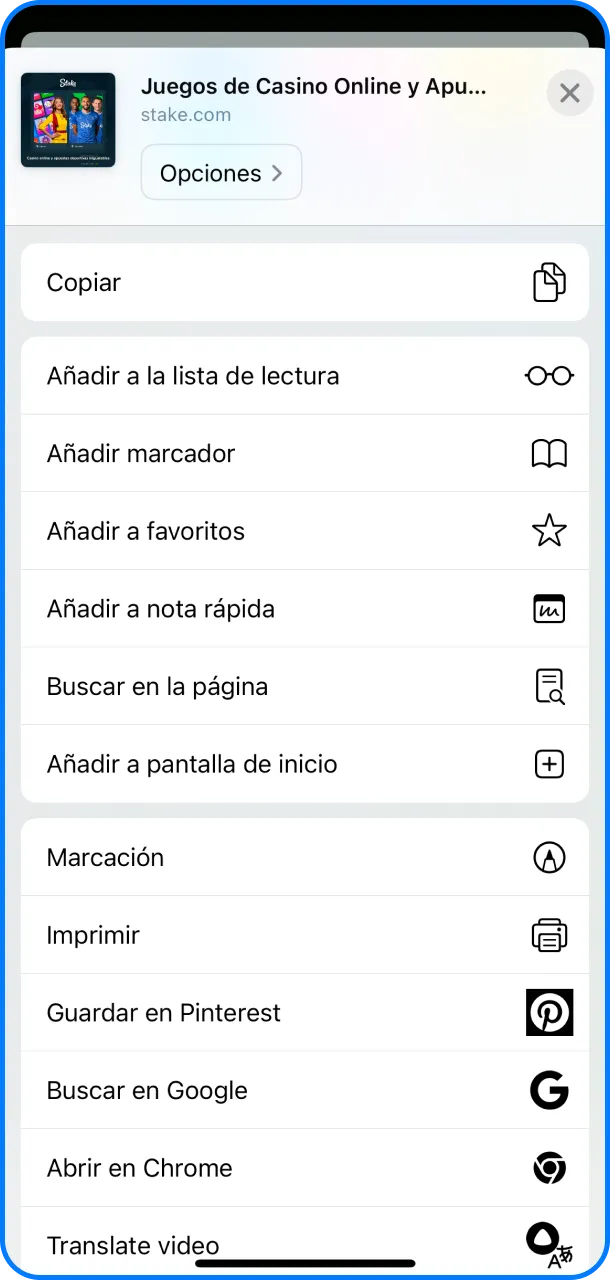Select the bookmark icon for Añadir marcador

(549, 453)
